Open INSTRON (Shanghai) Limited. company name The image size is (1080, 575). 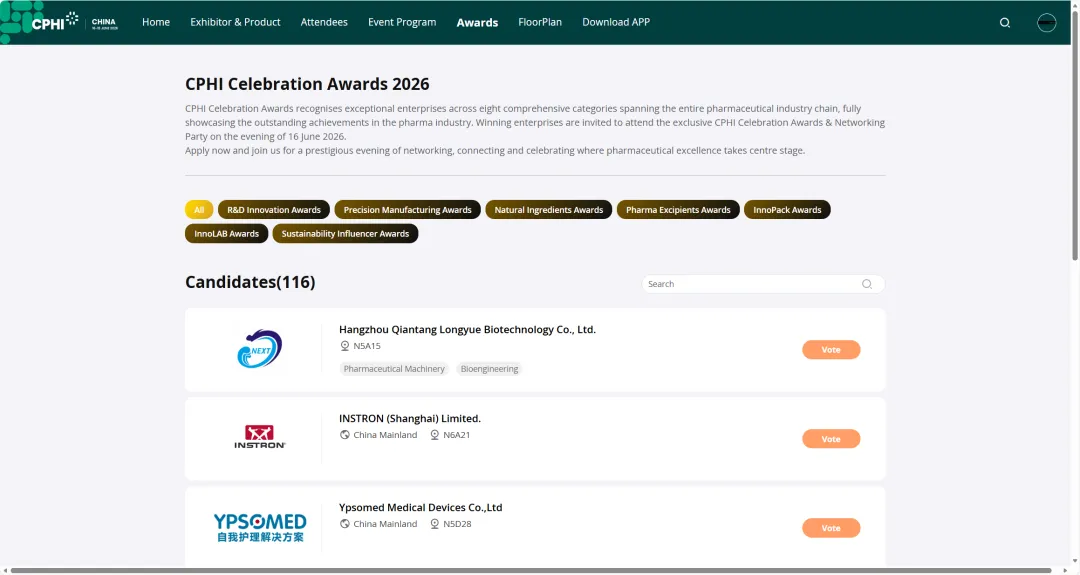410,418
